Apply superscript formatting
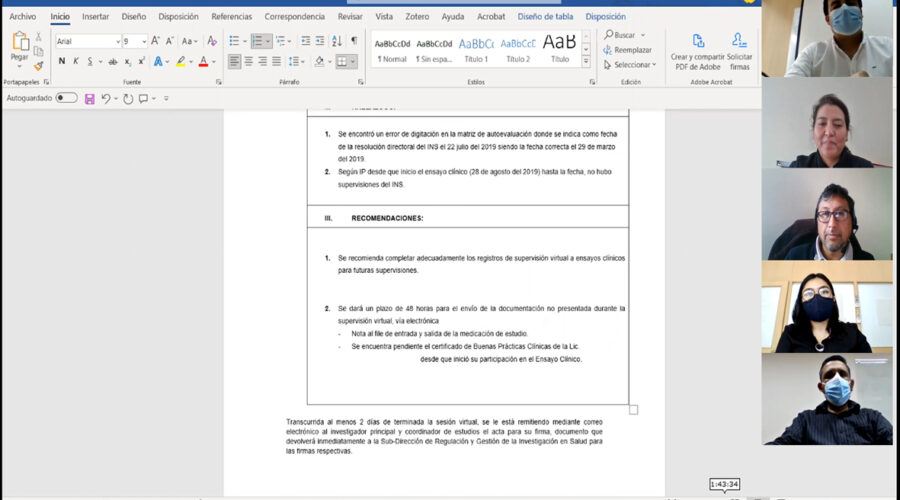This screenshot has height=500, width=900. pos(141,61)
